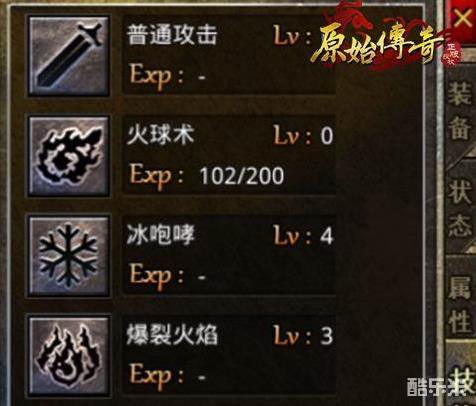
Task: Click the 普通攻击 skill name
Action: pos(172,34)
